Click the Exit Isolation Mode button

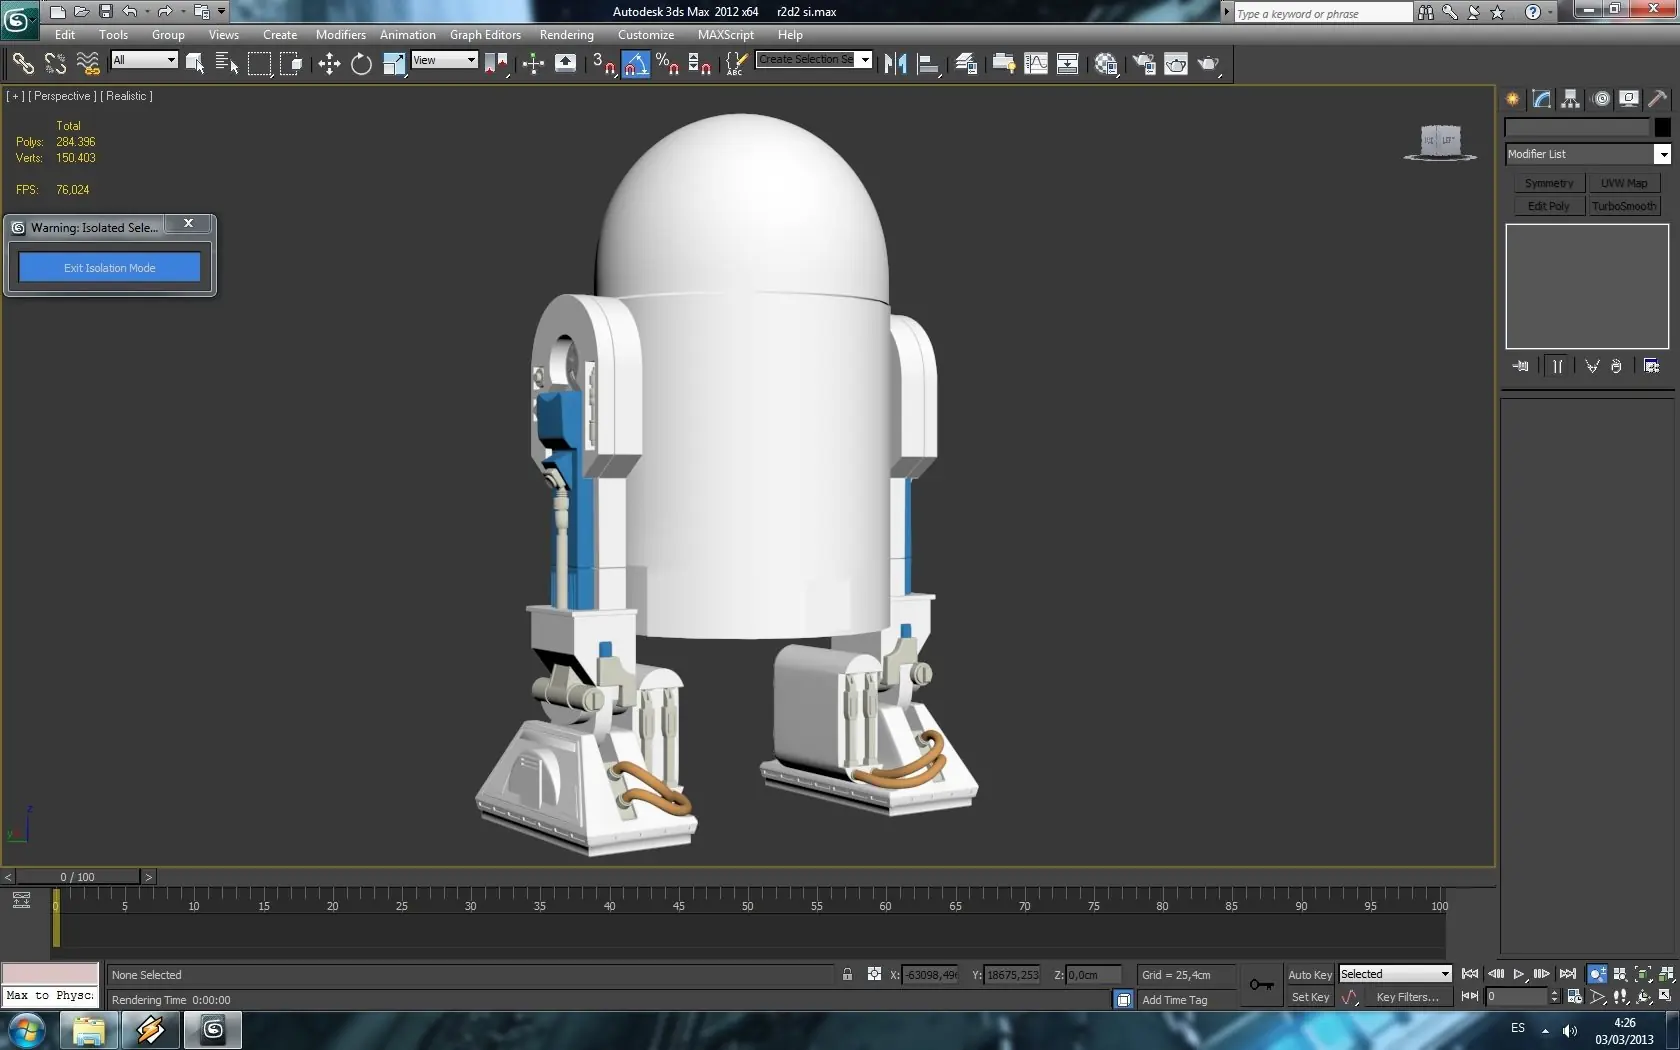[x=110, y=268]
